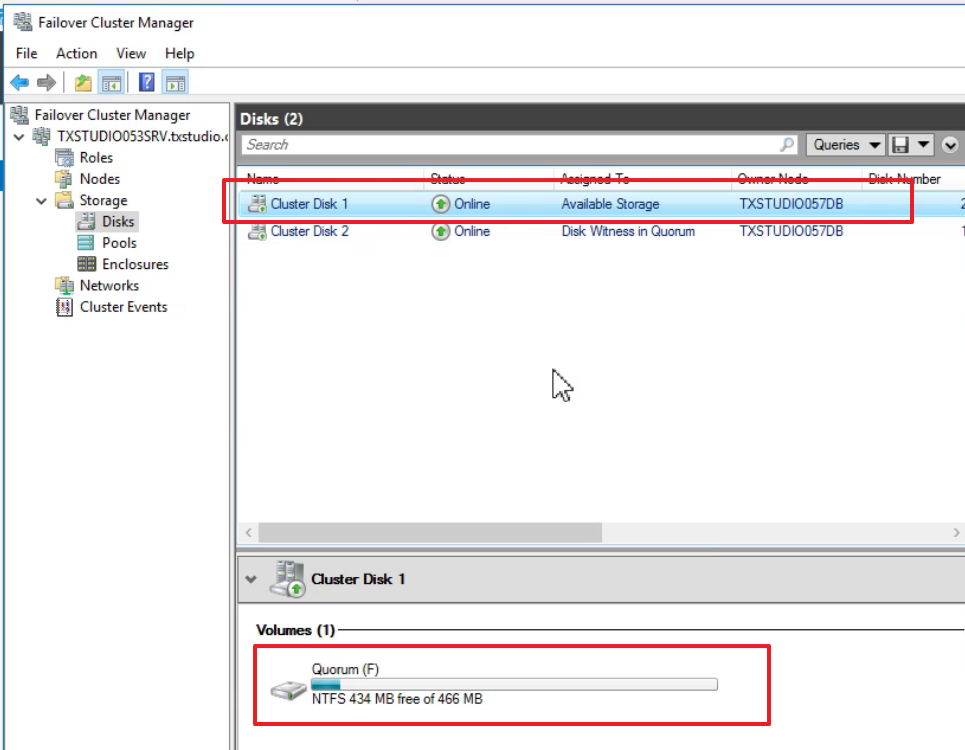Toggle the Show/Hide Action Pane icon
The height and width of the screenshot is (750, 965).
175,82
